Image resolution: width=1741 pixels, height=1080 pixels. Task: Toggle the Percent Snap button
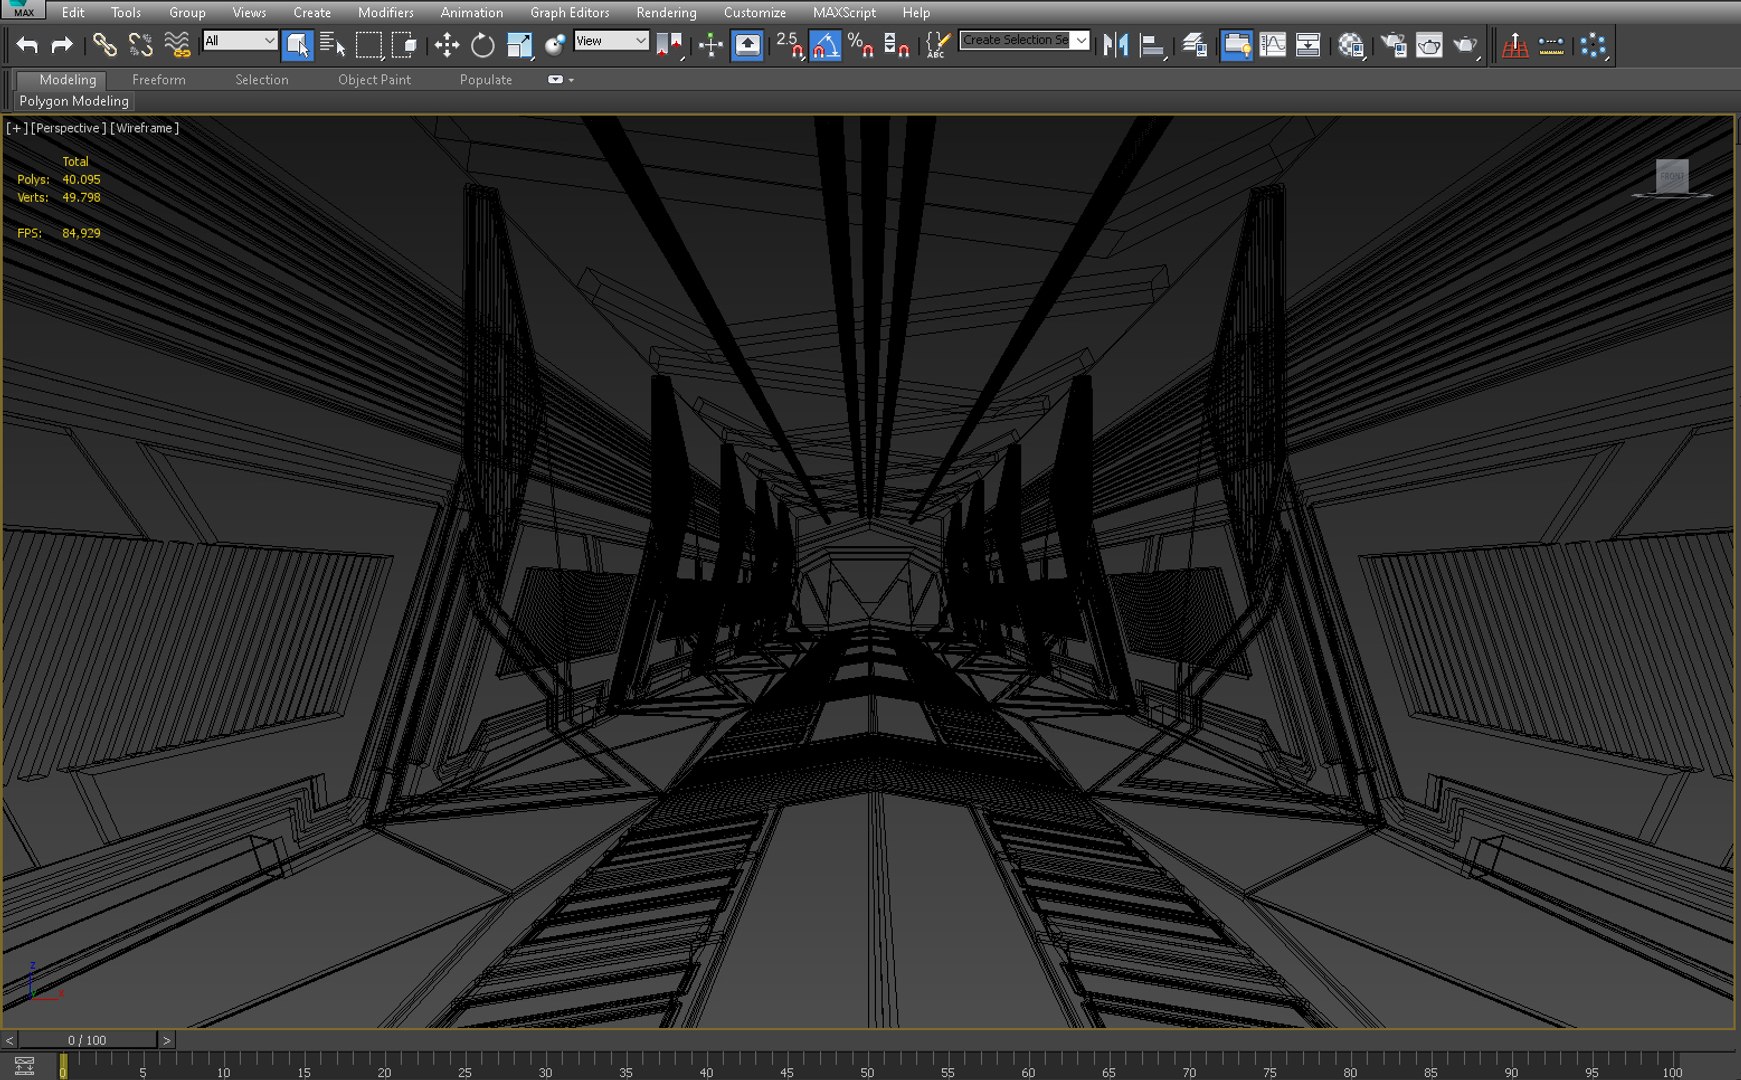(x=860, y=45)
